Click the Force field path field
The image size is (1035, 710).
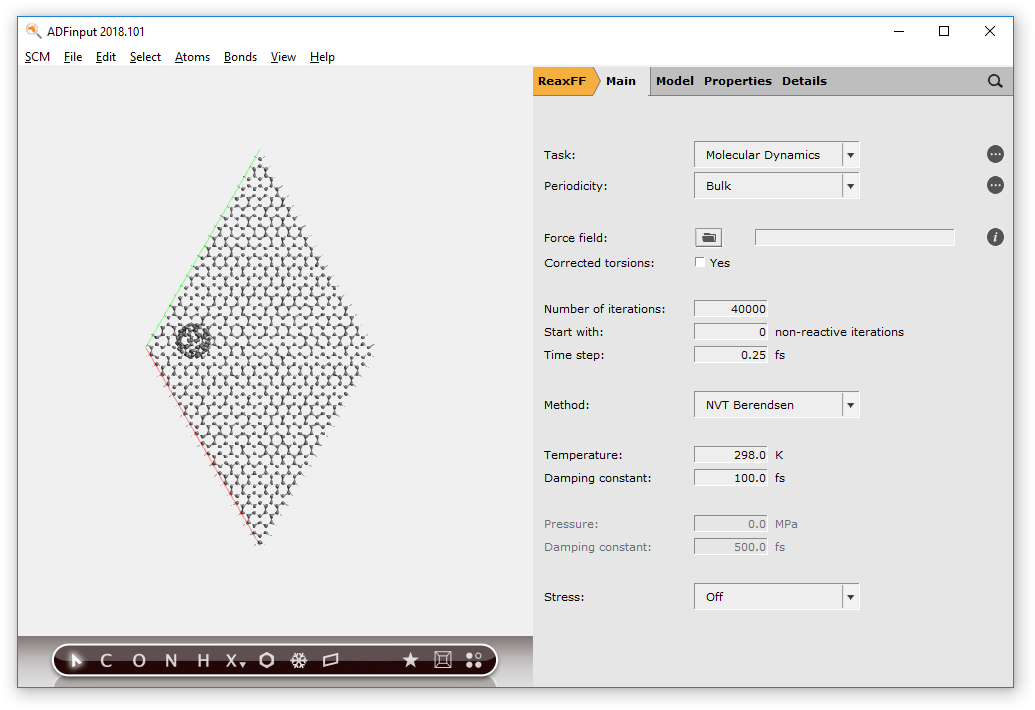click(x=855, y=238)
